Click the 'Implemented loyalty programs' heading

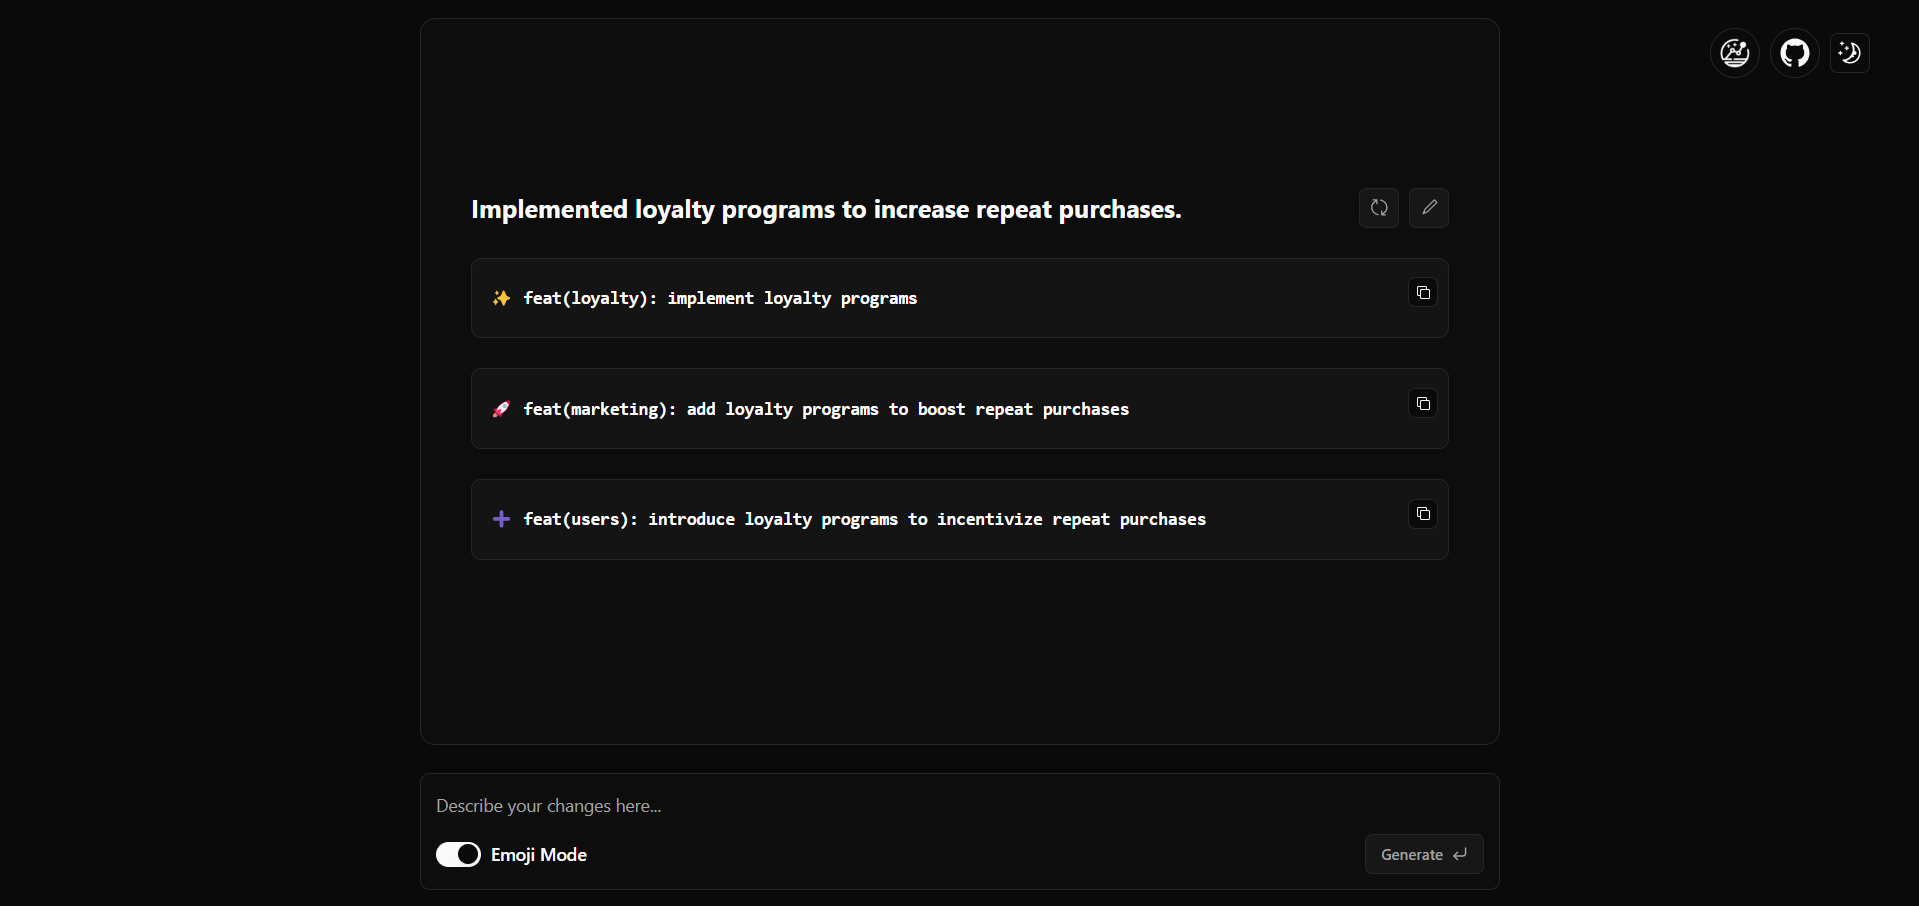(x=826, y=210)
